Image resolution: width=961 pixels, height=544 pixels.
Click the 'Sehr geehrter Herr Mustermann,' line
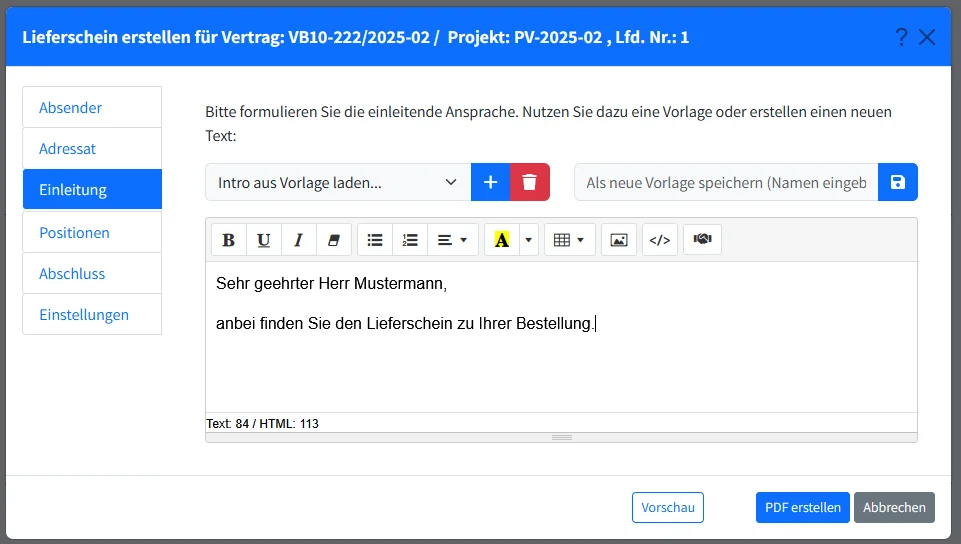point(332,284)
